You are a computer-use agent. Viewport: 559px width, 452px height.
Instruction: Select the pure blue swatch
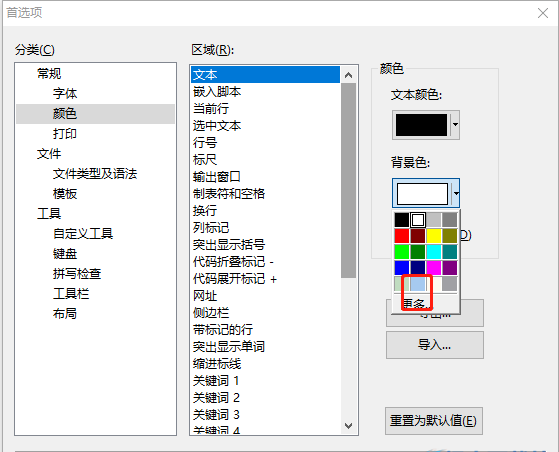[x=401, y=268]
